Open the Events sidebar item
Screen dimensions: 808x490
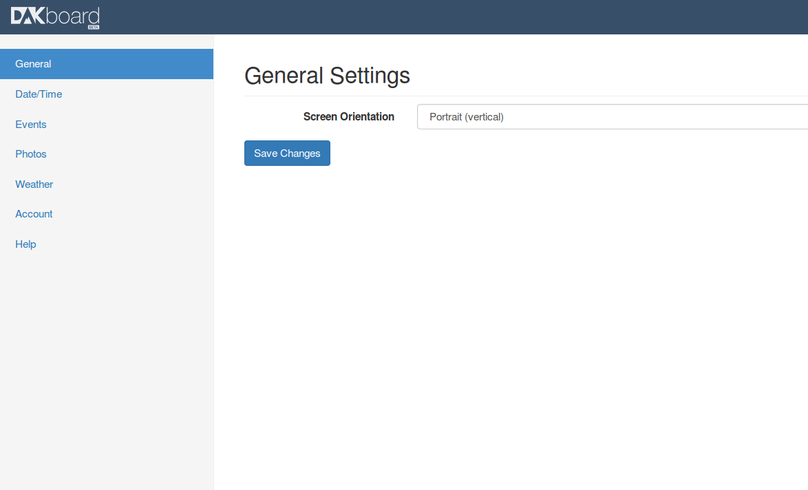(x=31, y=124)
